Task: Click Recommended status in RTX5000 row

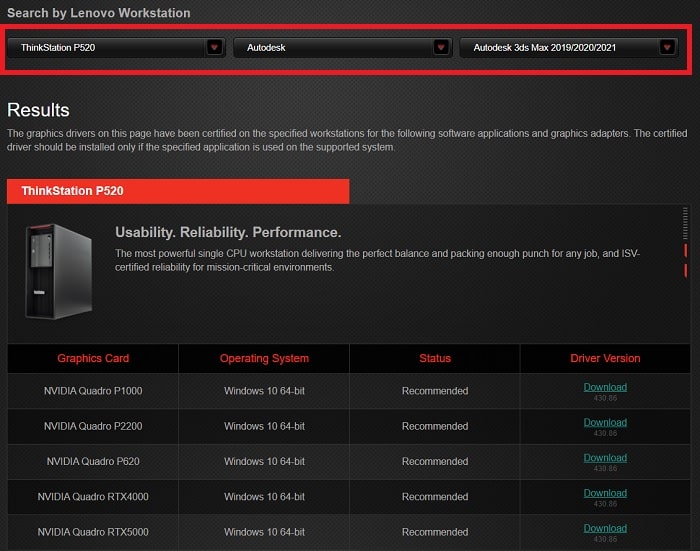Action: click(435, 532)
